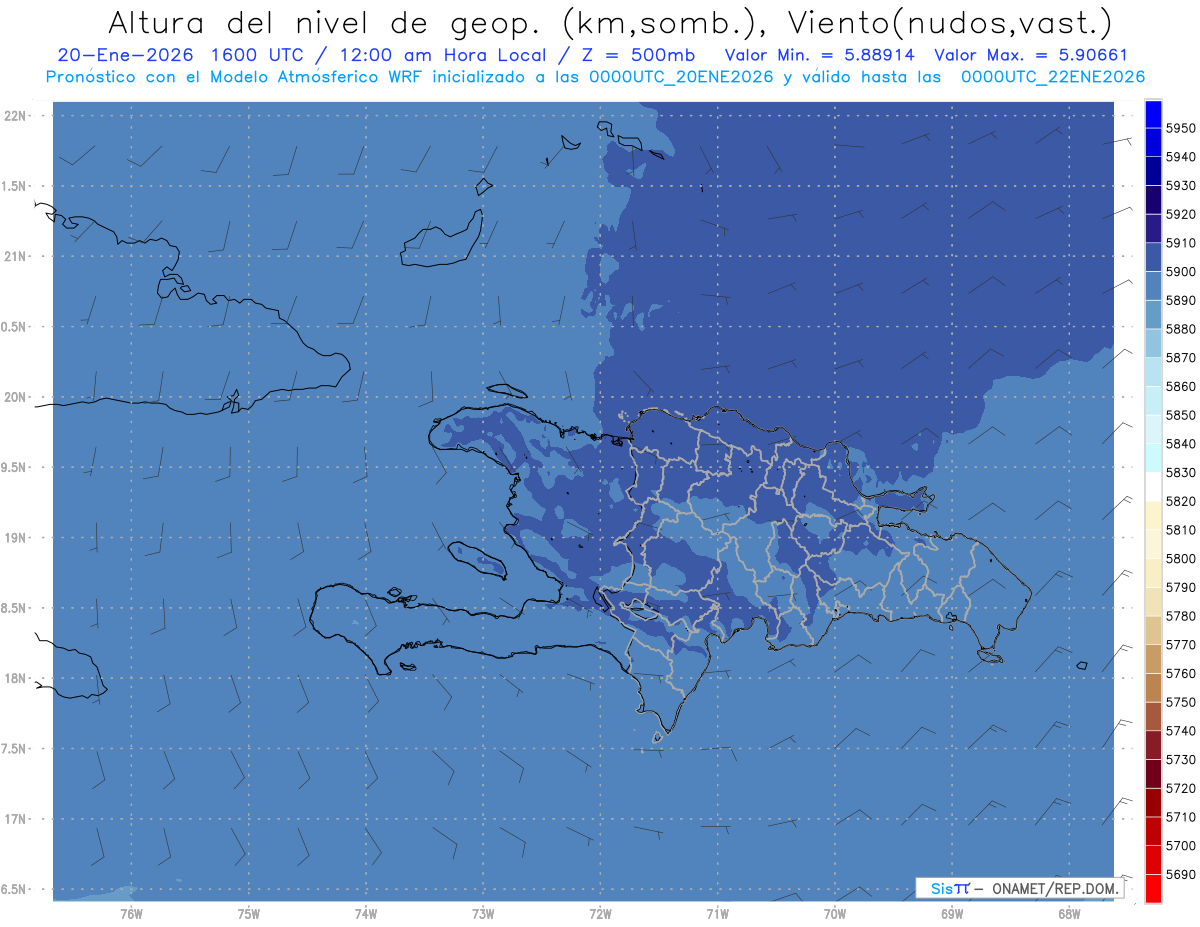This screenshot has width=1200, height=927.
Task: Click the legend swatch between 5900 and 5910
Action: click(1153, 257)
